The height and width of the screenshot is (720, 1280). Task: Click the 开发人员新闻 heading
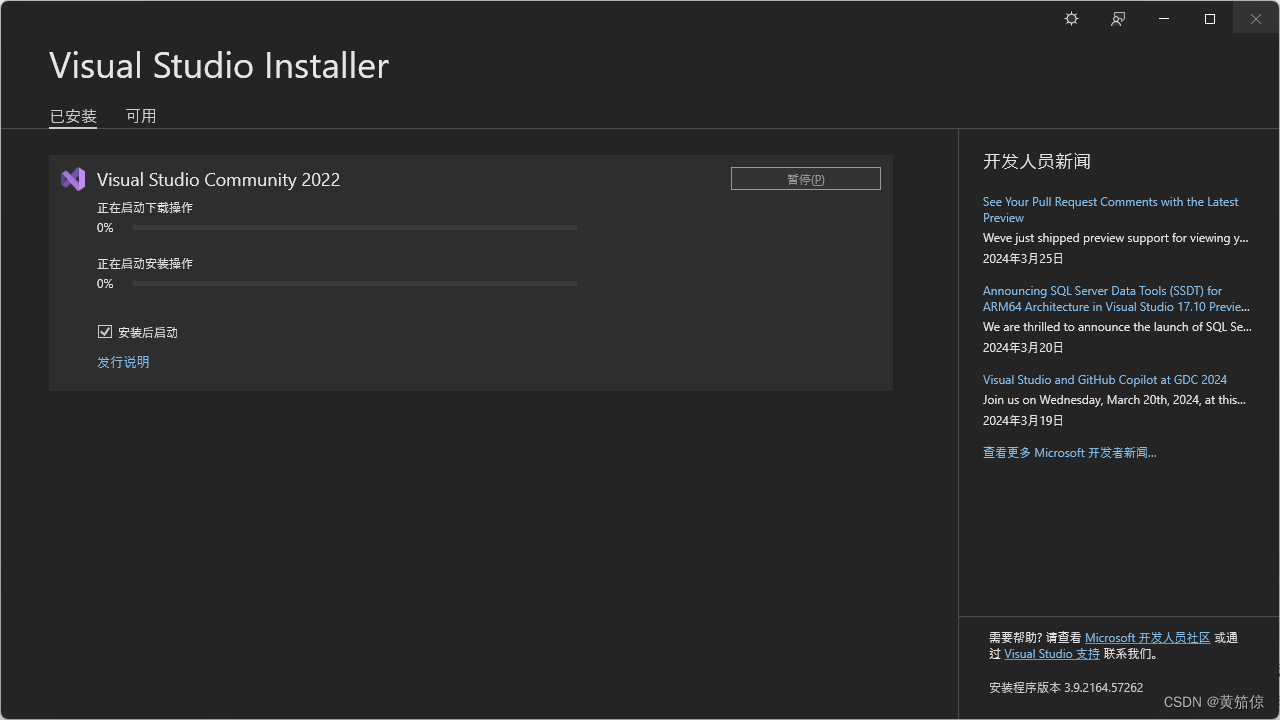pos(1037,161)
